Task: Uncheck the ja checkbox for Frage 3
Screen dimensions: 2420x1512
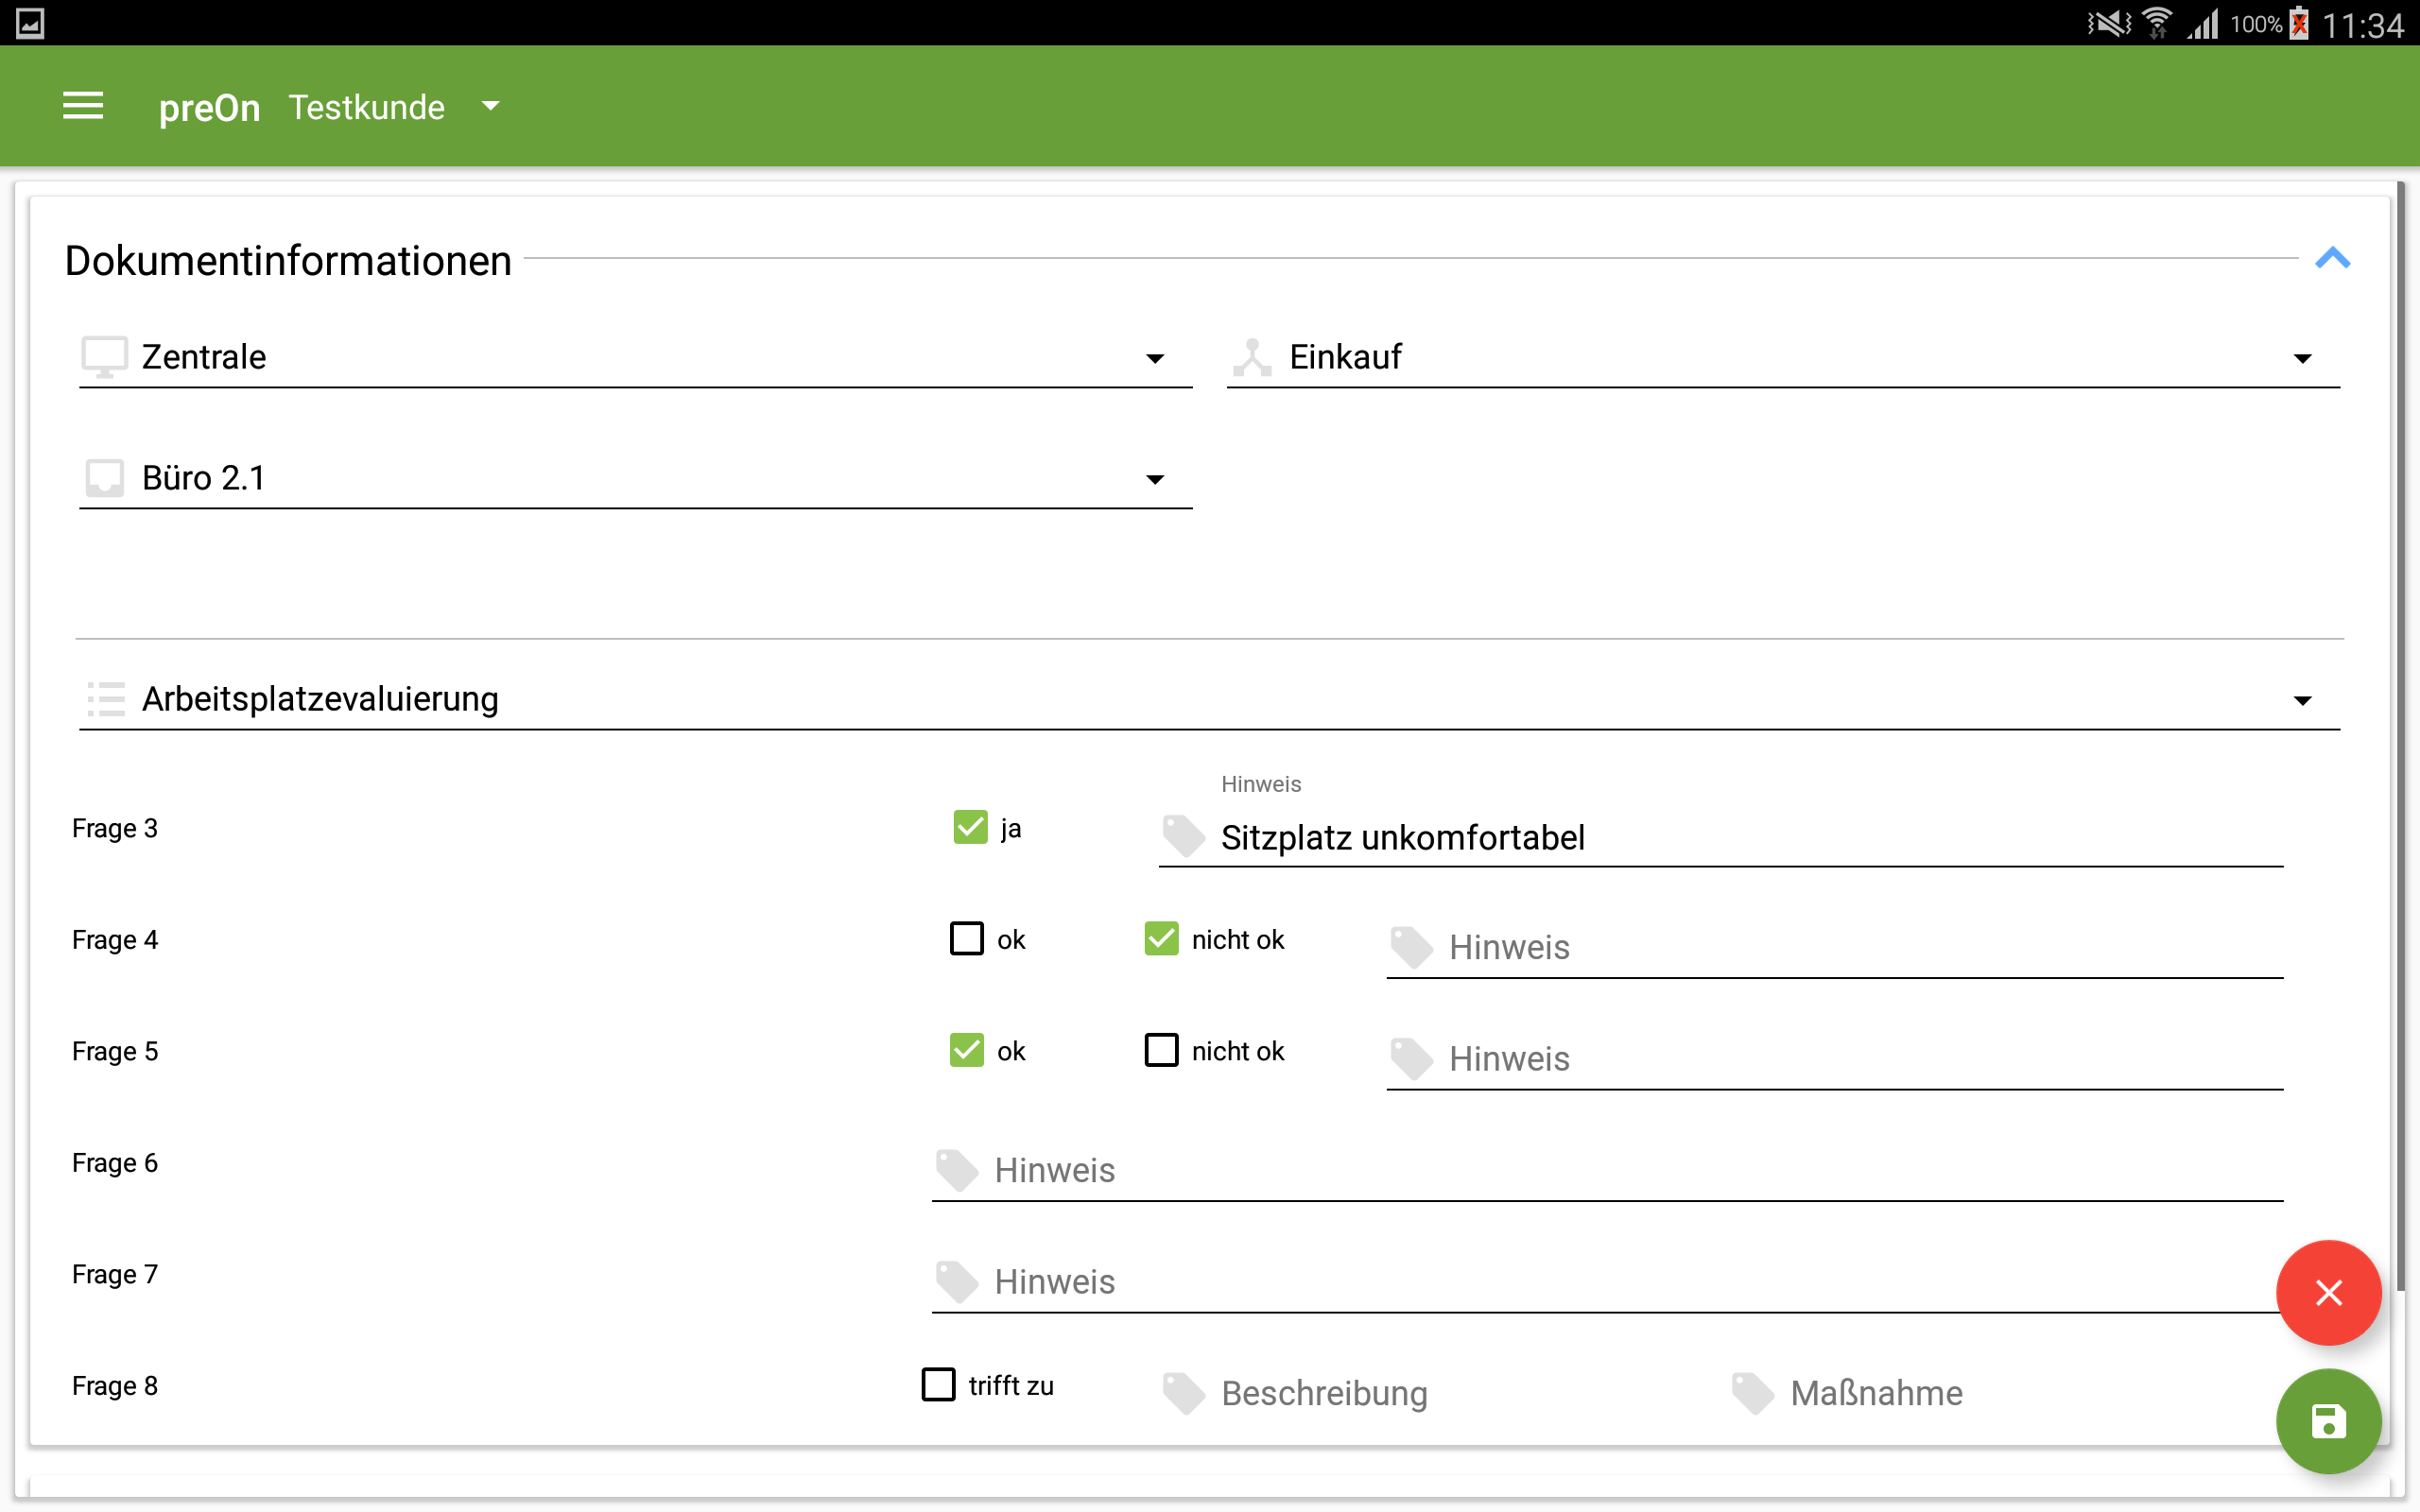Action: (970, 828)
